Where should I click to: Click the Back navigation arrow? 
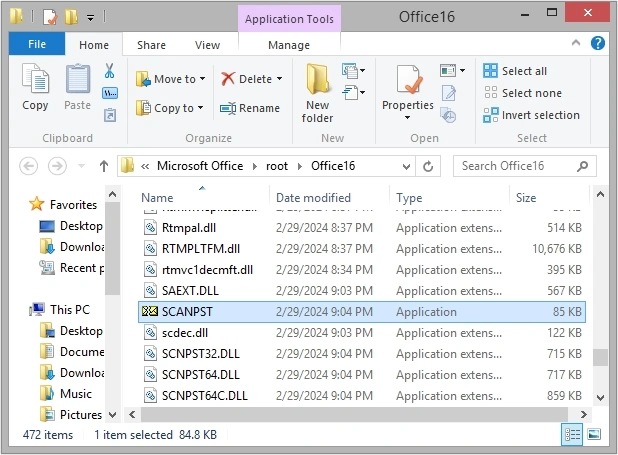(29, 166)
